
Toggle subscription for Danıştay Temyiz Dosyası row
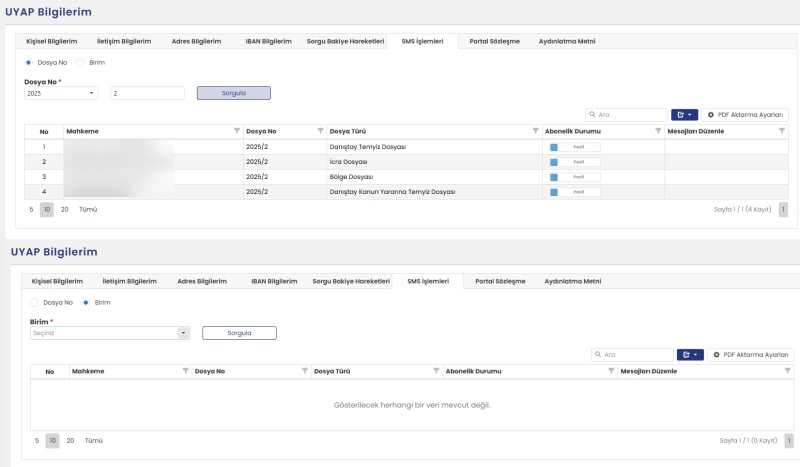click(x=574, y=147)
